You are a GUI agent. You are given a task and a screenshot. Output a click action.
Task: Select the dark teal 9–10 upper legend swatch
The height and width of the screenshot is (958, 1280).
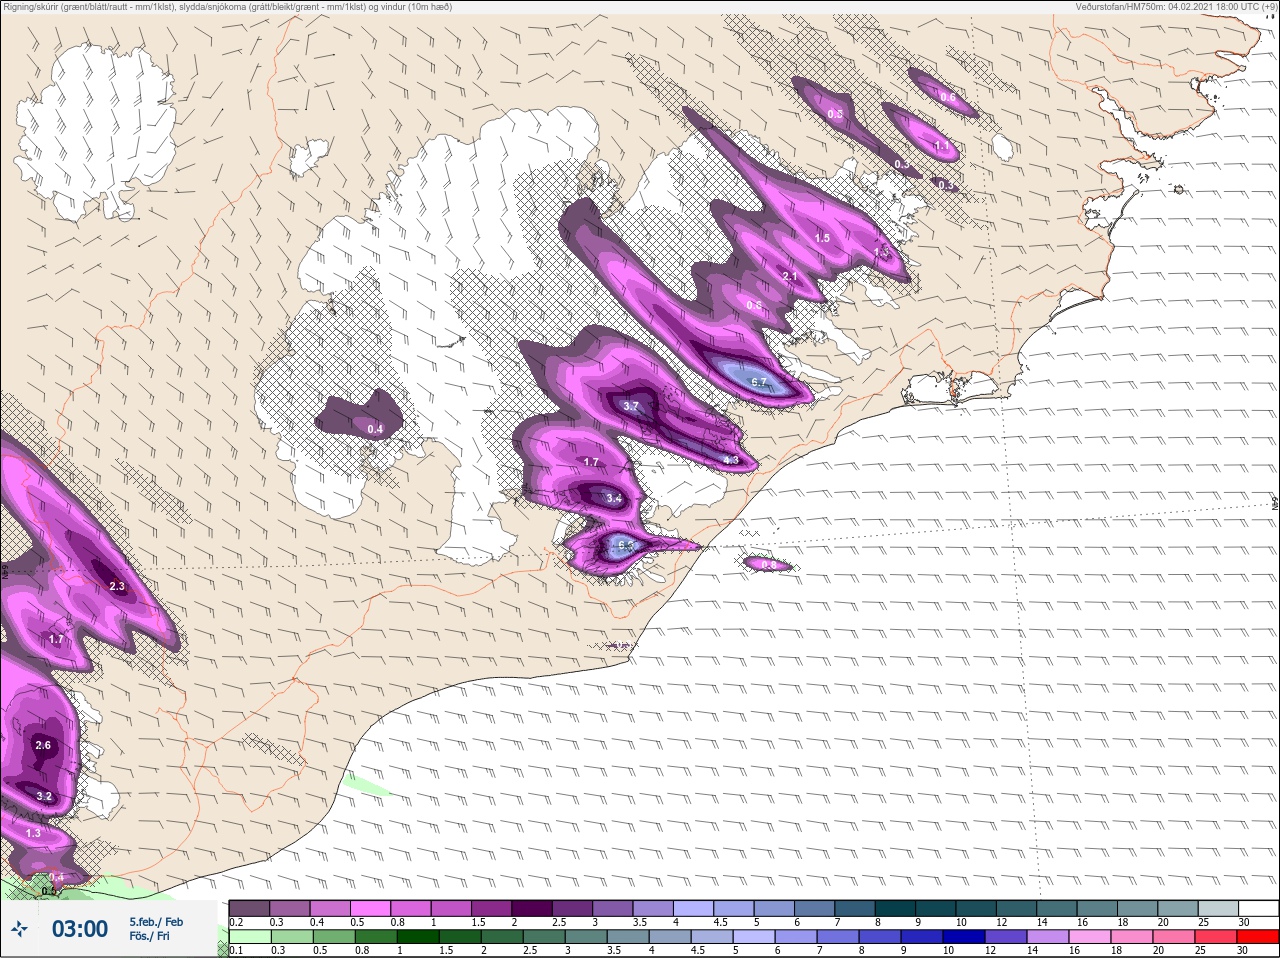point(938,908)
